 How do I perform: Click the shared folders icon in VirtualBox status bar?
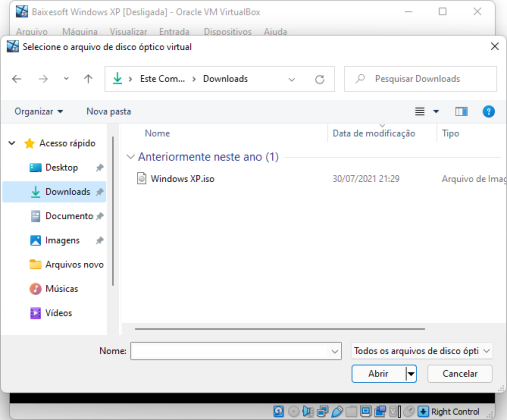[x=351, y=412]
